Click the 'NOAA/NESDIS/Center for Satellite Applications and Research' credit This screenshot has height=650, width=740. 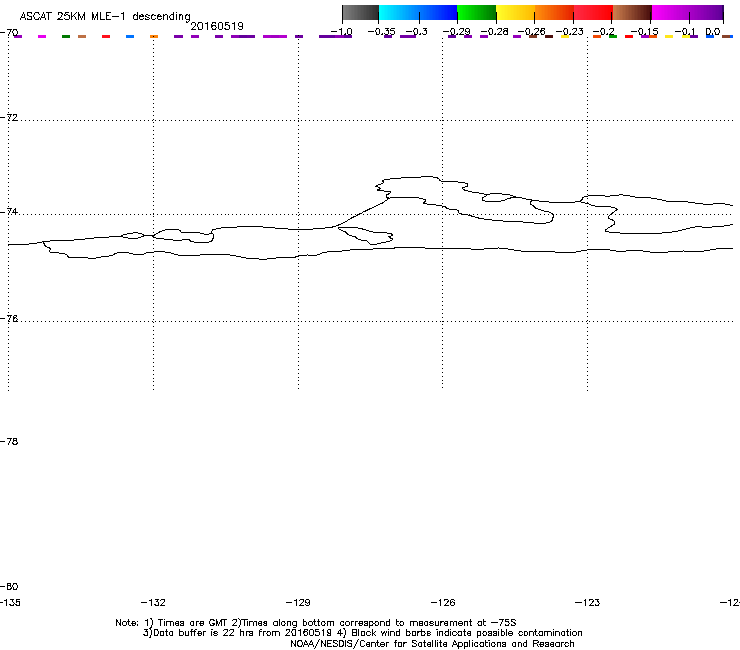[432, 644]
